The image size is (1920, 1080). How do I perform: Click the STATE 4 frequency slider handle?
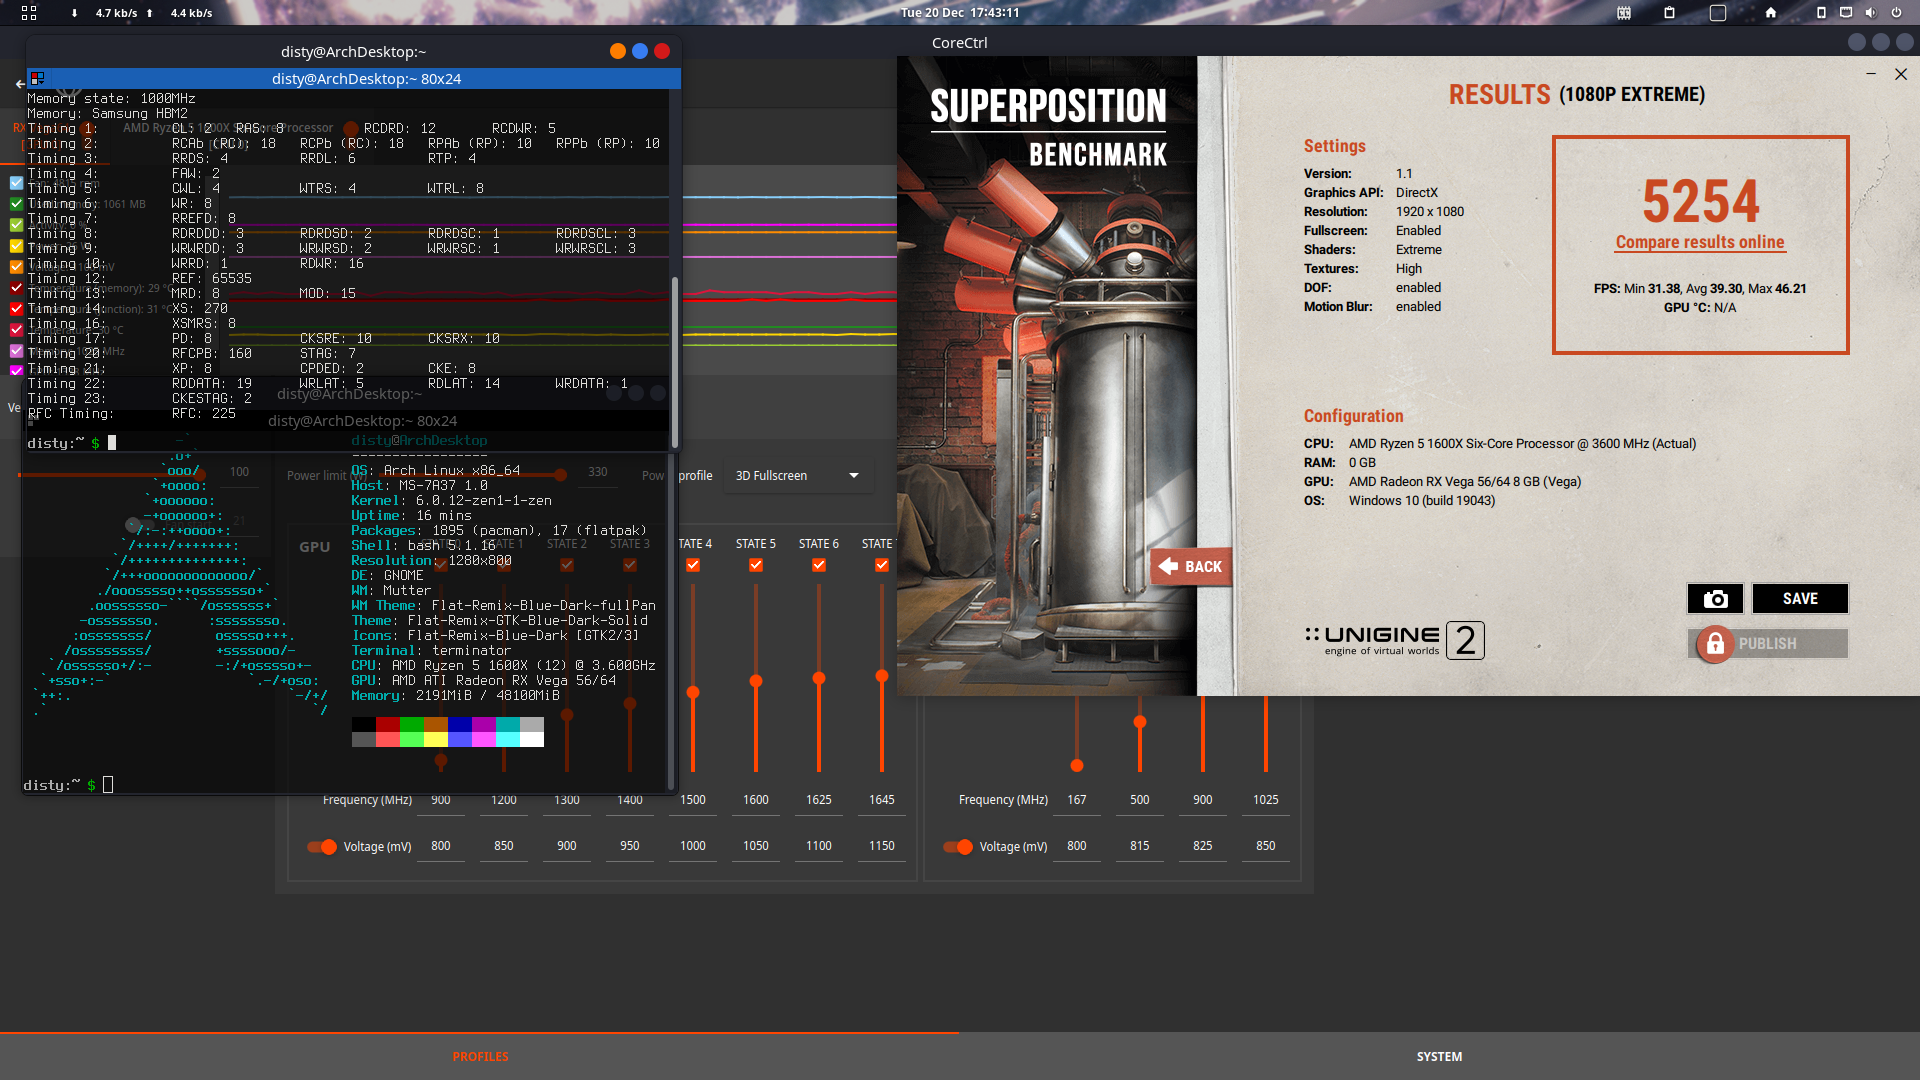pos(693,692)
